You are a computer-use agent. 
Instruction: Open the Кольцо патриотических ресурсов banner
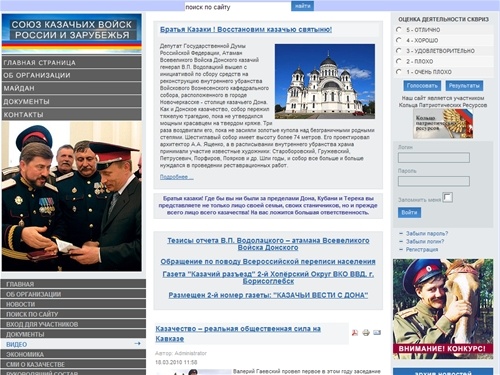pyautogui.click(x=443, y=124)
